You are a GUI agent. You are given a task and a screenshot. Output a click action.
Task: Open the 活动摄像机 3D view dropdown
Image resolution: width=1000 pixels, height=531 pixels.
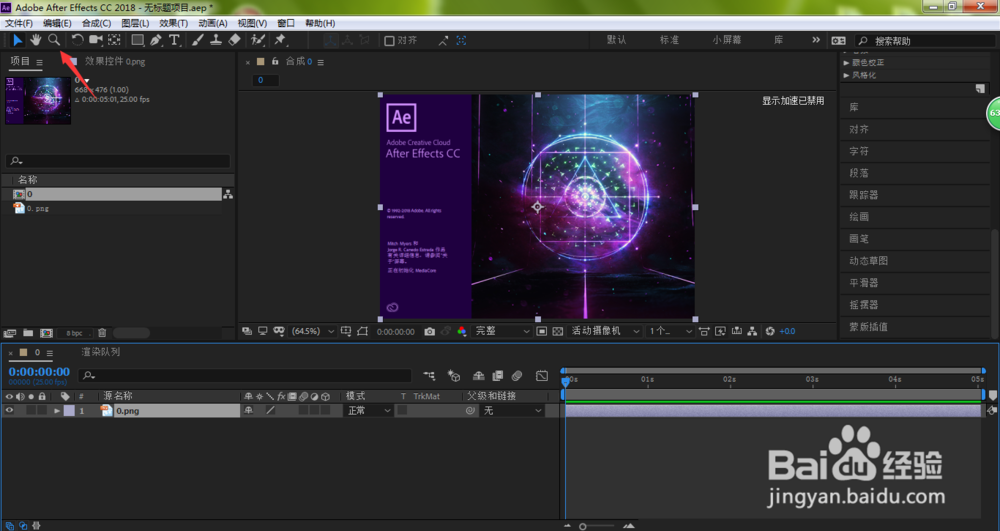(605, 331)
